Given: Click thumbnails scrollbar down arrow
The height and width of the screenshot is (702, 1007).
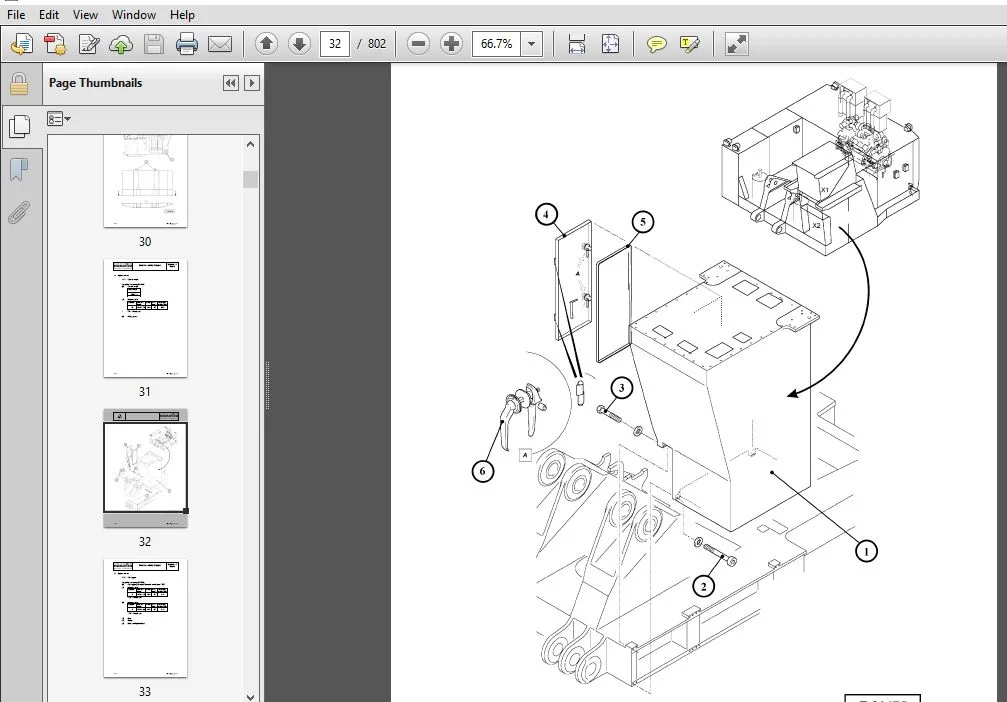Looking at the screenshot, I should coord(250,696).
